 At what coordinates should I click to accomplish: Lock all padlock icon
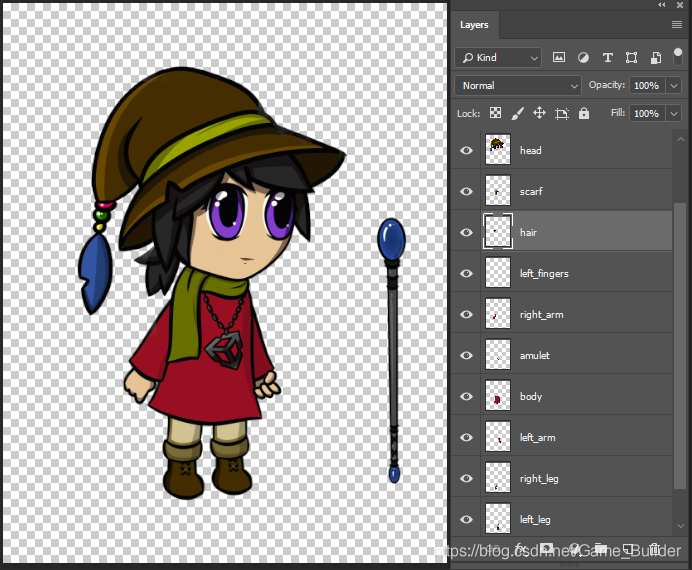pyautogui.click(x=583, y=113)
